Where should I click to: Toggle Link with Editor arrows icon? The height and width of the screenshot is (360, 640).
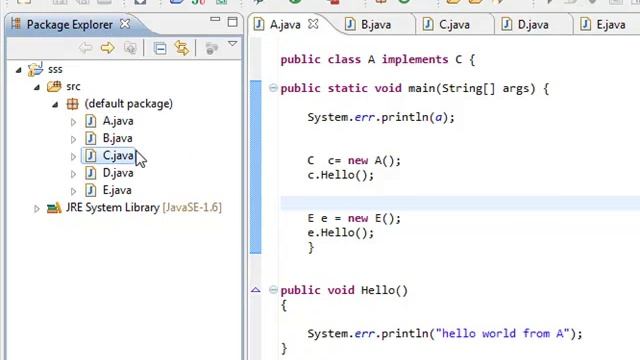click(x=182, y=49)
